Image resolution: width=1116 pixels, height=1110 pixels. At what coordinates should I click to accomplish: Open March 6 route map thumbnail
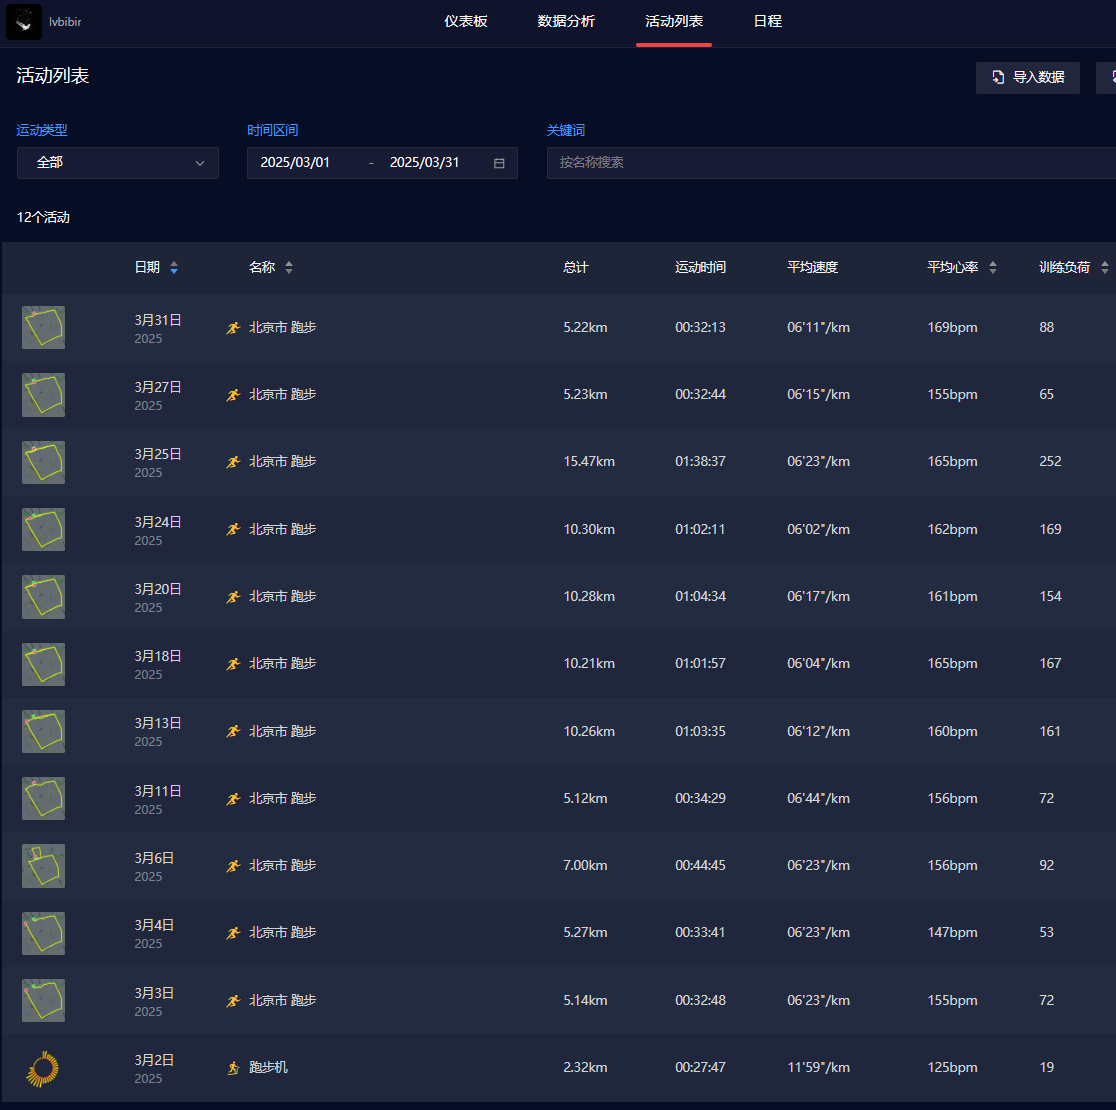click(43, 866)
